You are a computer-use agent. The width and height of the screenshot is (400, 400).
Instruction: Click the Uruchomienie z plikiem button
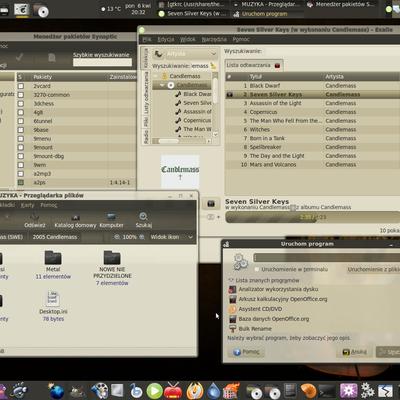coord(373,269)
